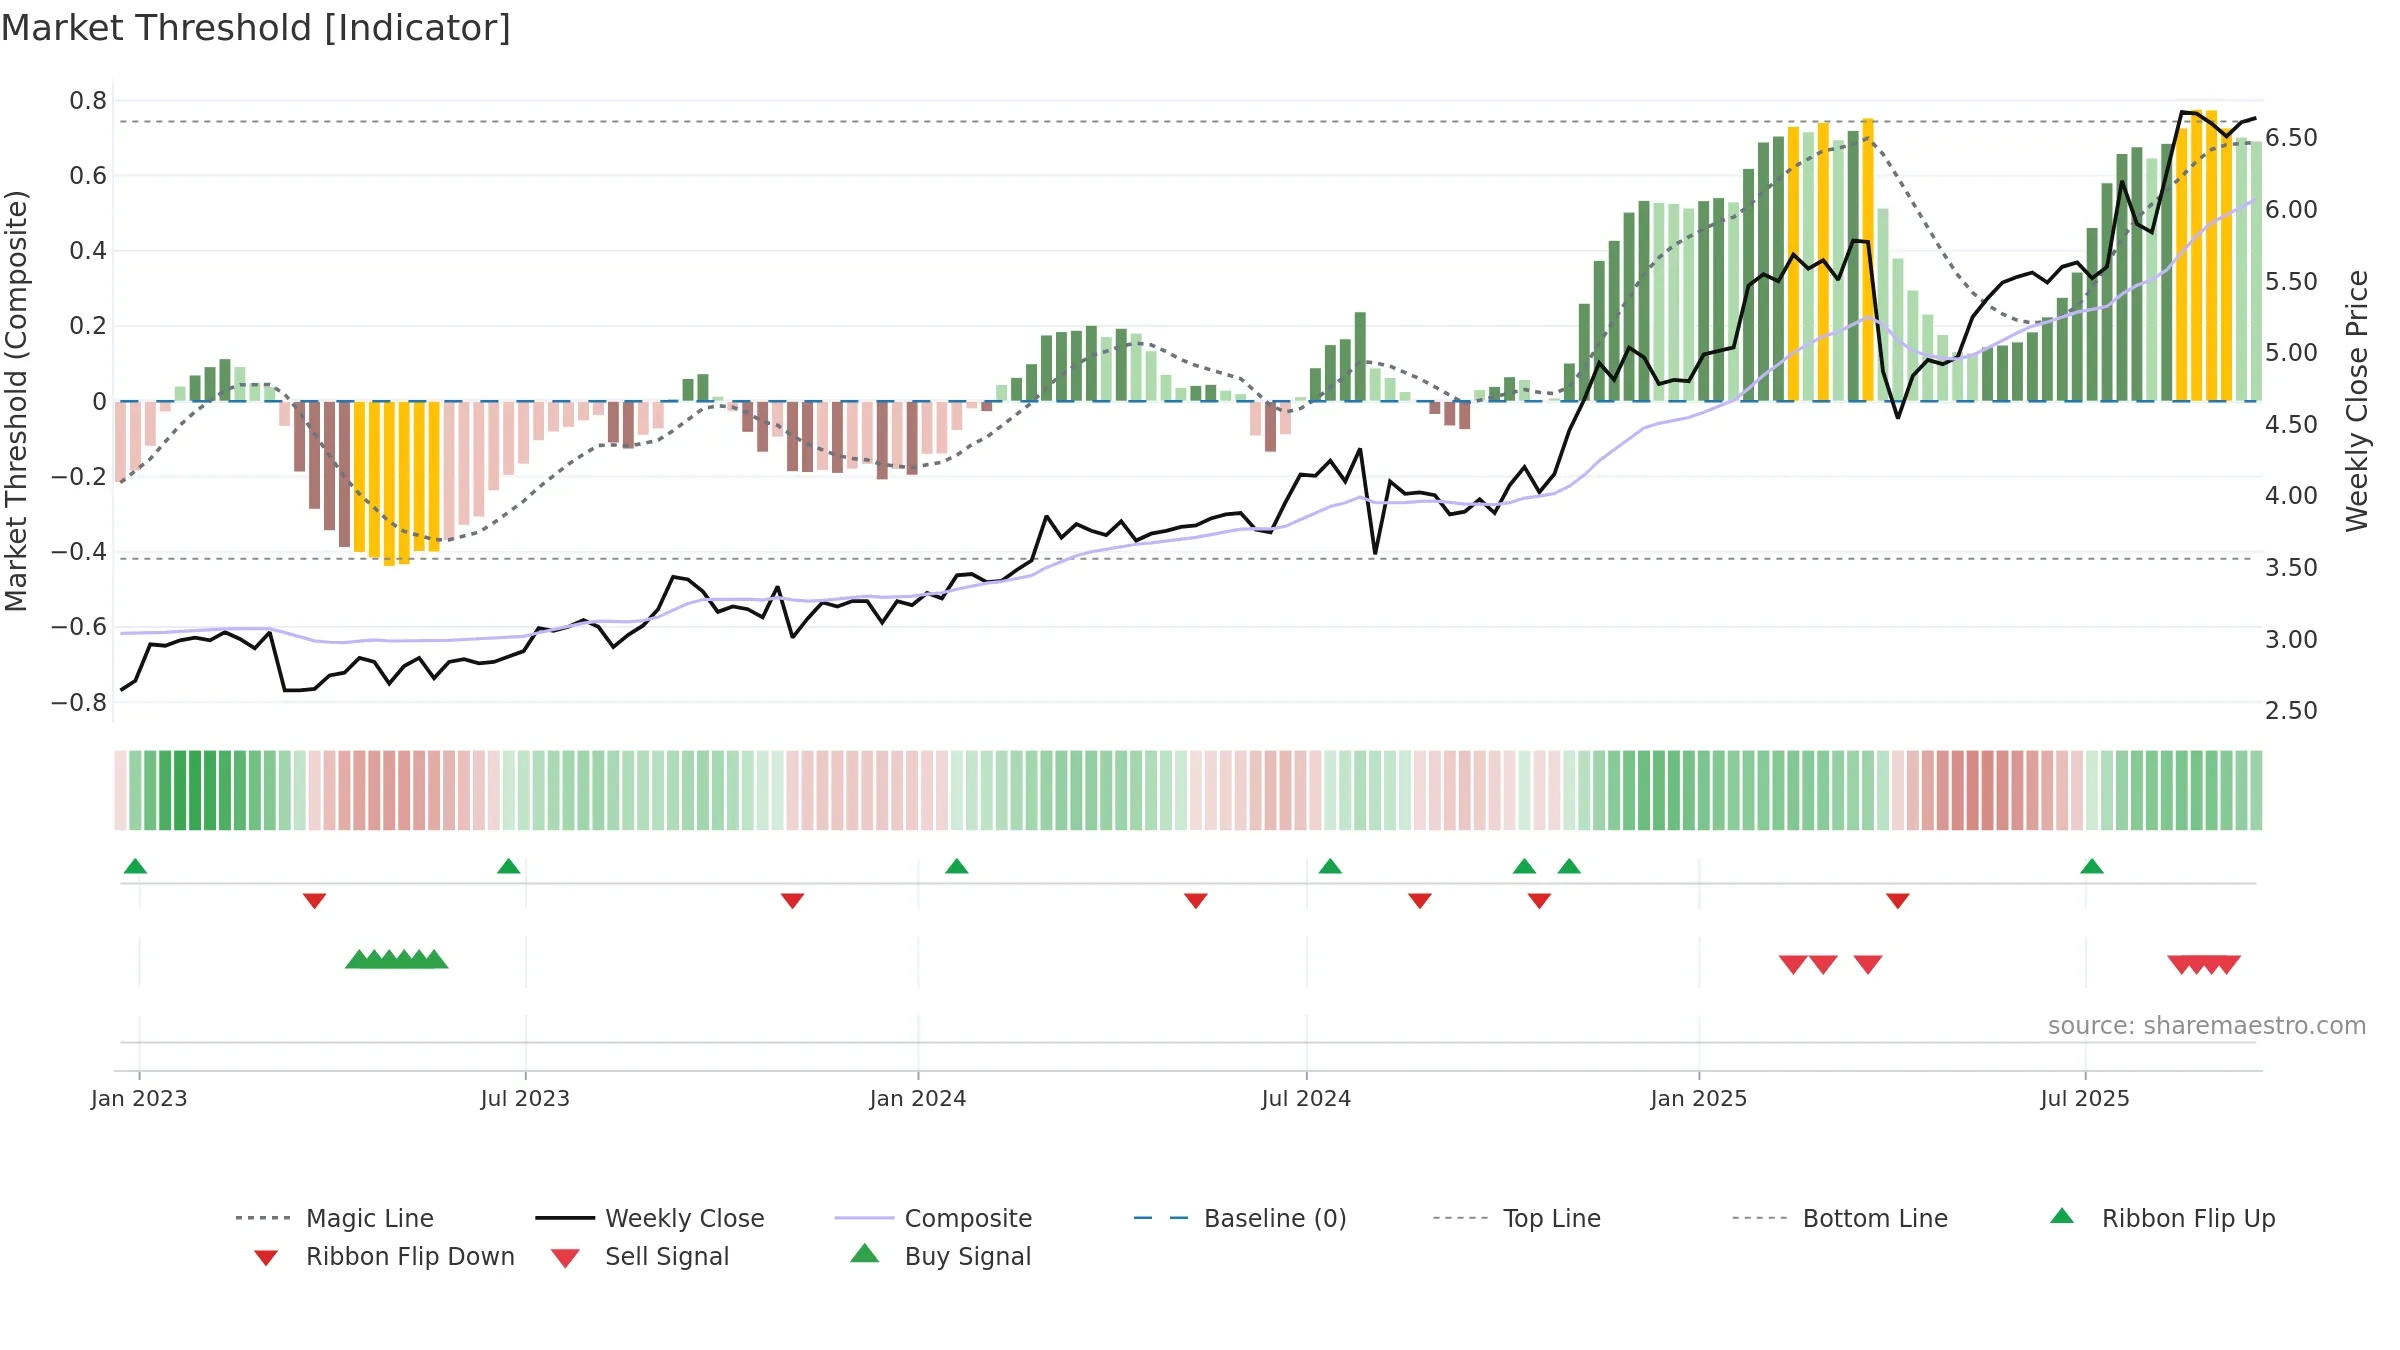
Task: Click the 0.8 left axis tick label
Action: (x=88, y=100)
